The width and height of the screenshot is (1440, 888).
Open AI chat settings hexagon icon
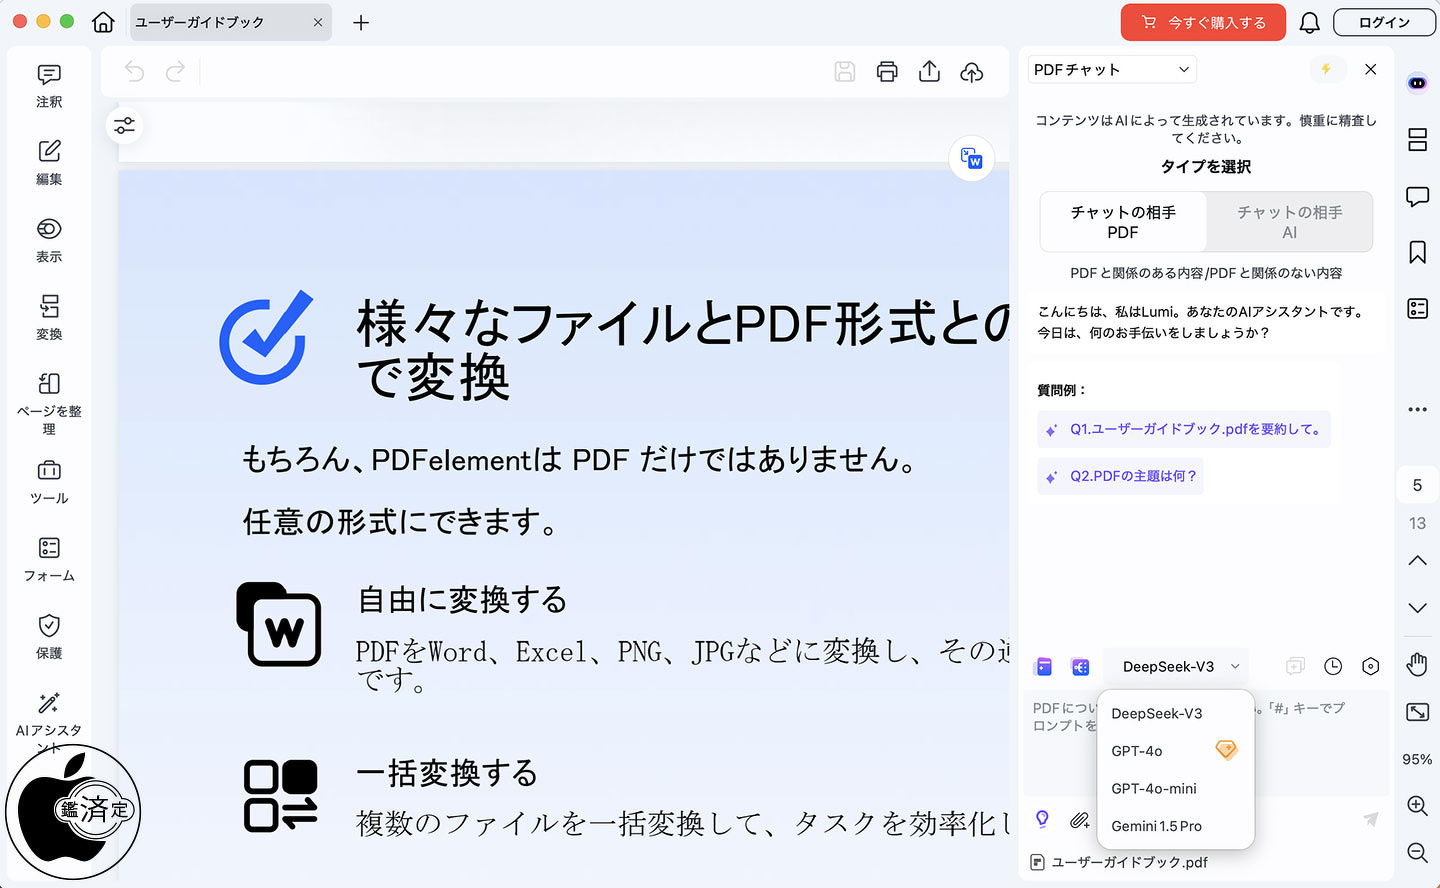pyautogui.click(x=1371, y=667)
